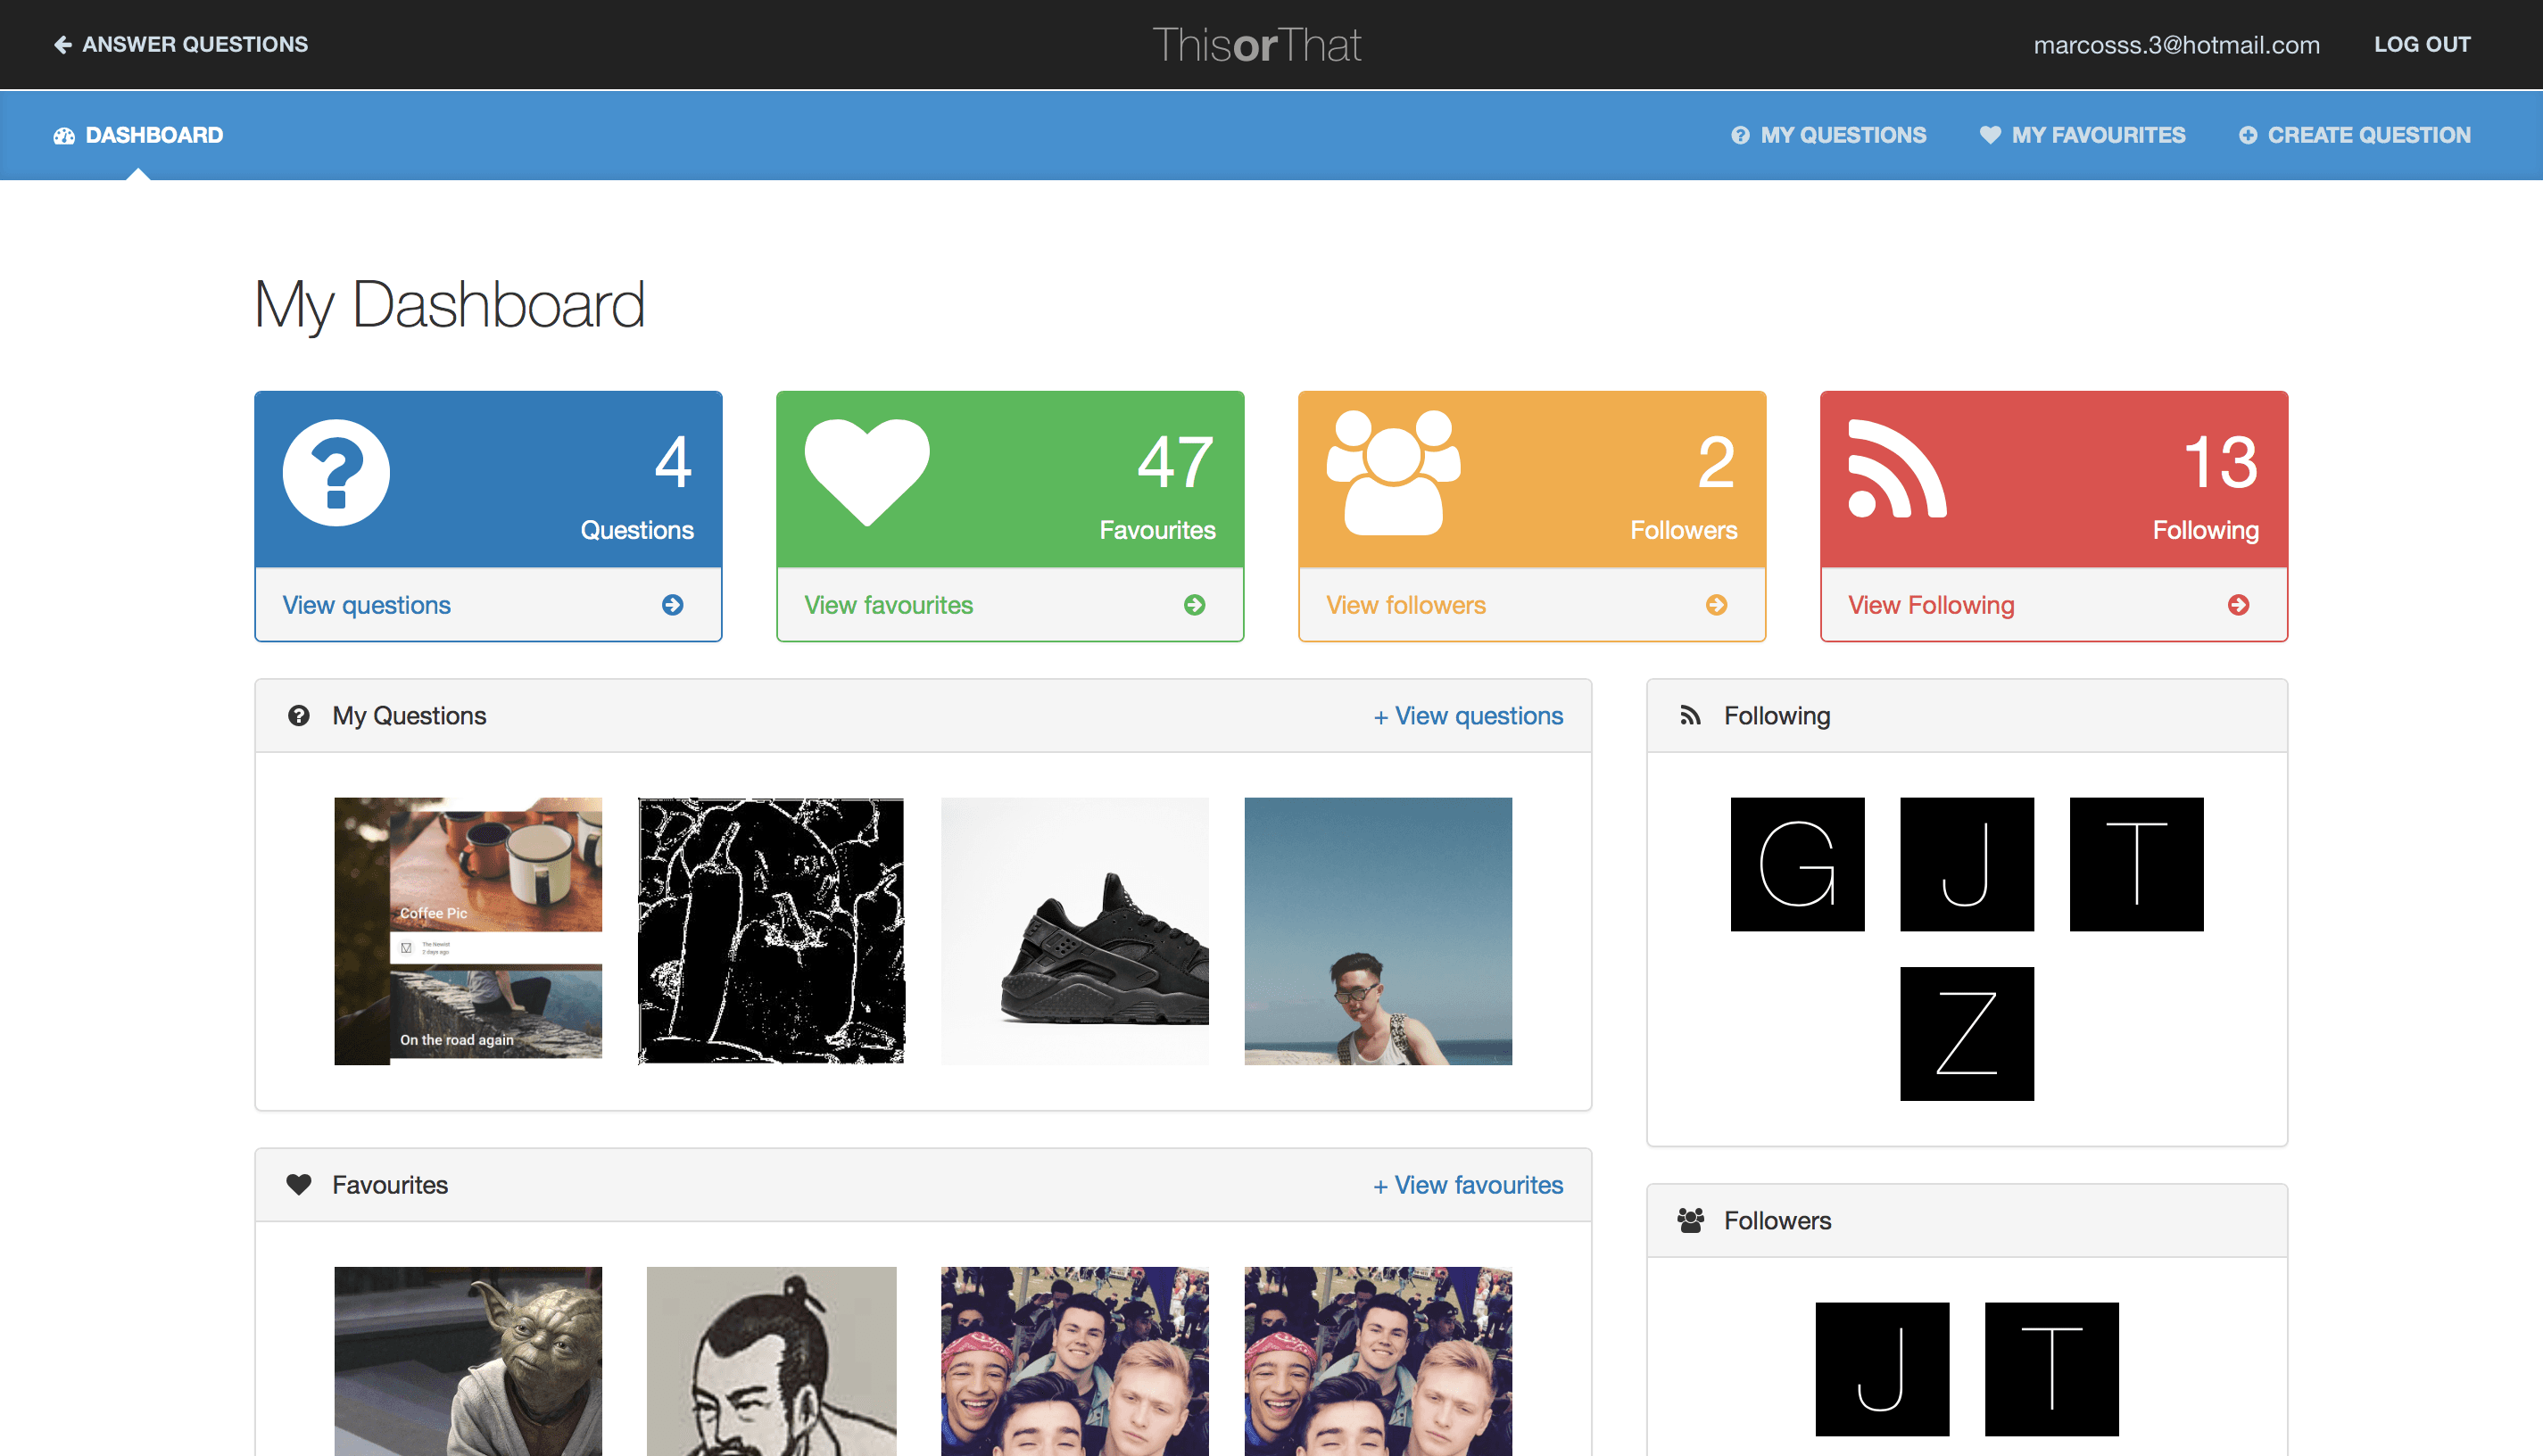Screen dimensions: 2543x1456
Task: Open the black sneaker question thumbnail
Action: click(x=1075, y=931)
